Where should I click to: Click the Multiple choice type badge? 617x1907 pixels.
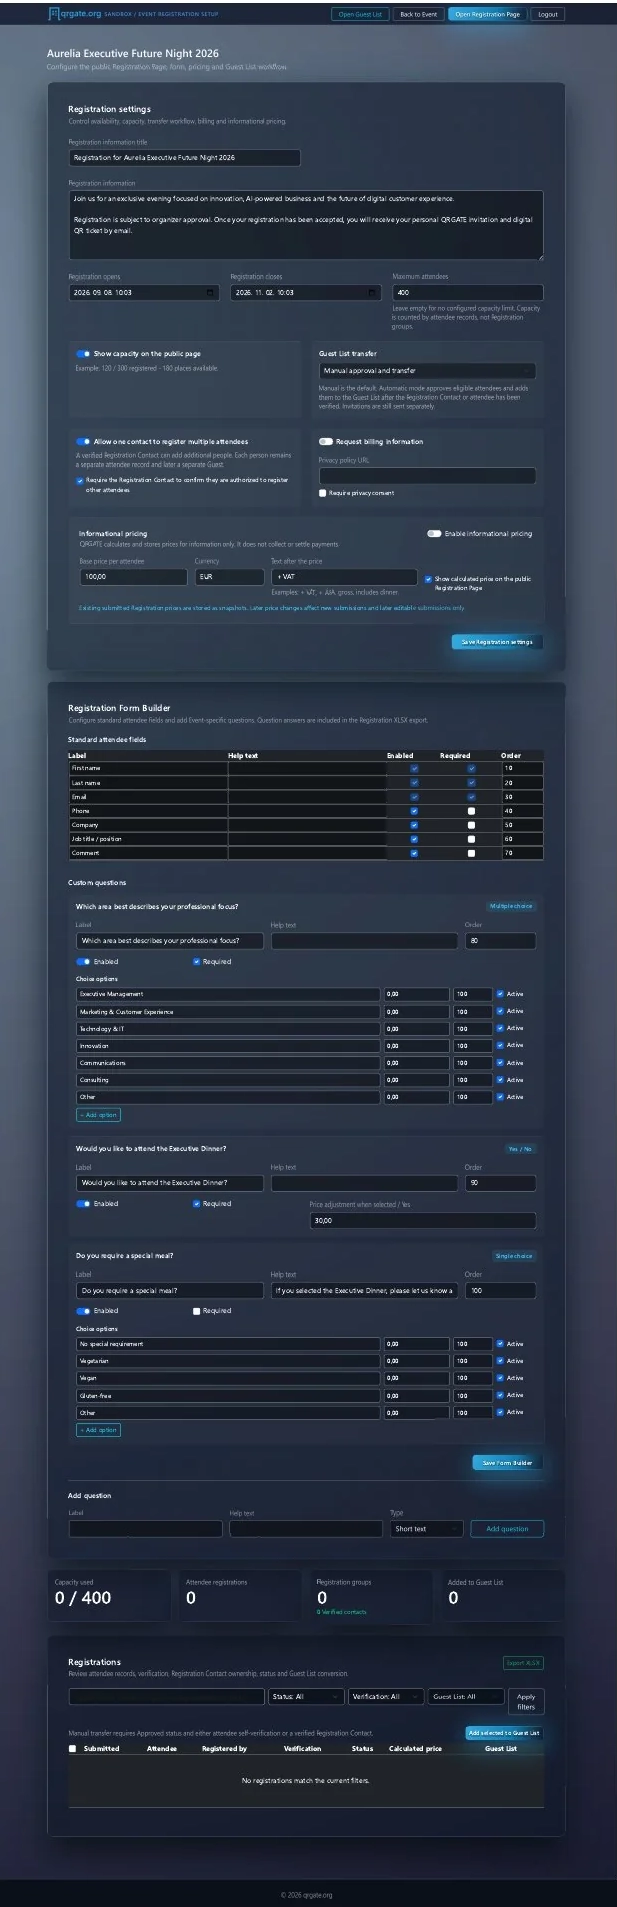click(x=511, y=907)
